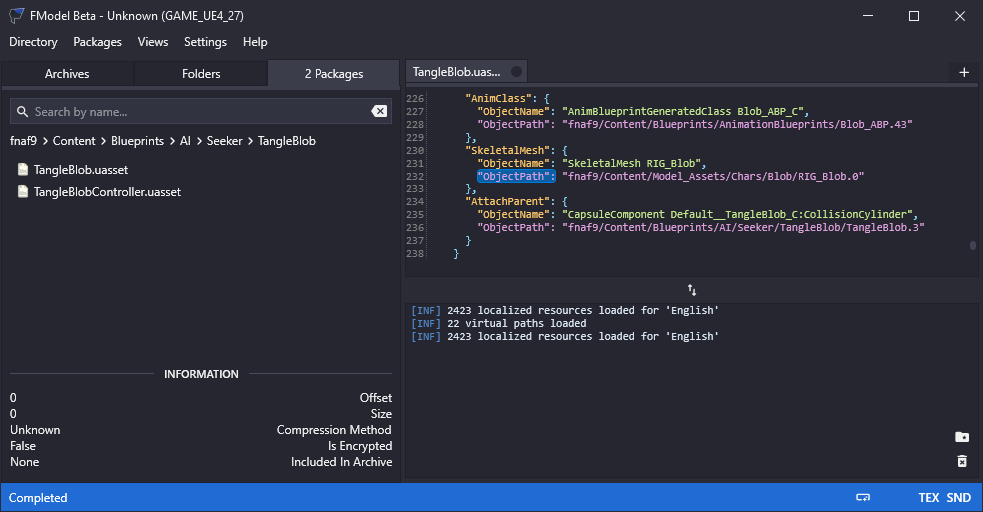Screen dimensions: 983x512
Task: Toggle the TEX auto-export indicator
Action: click(928, 498)
